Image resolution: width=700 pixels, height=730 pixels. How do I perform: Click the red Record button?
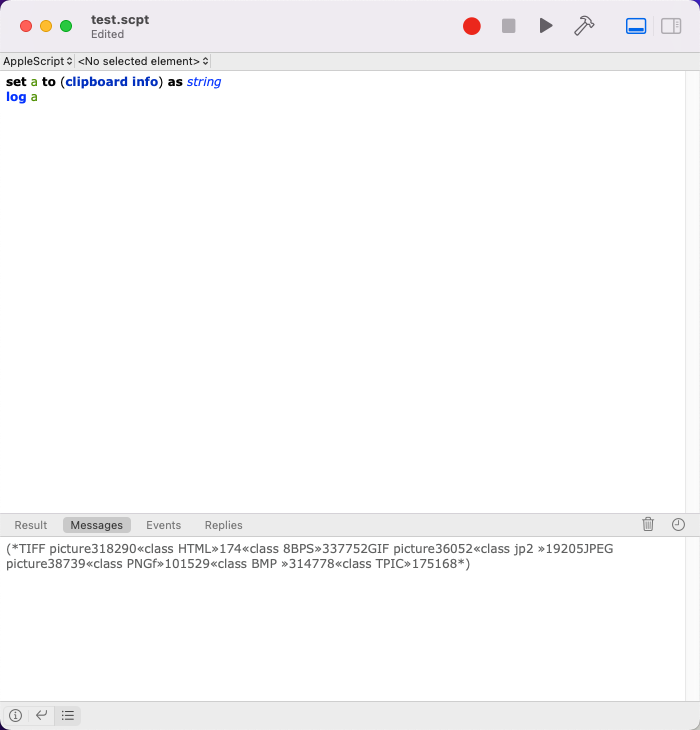[471, 26]
